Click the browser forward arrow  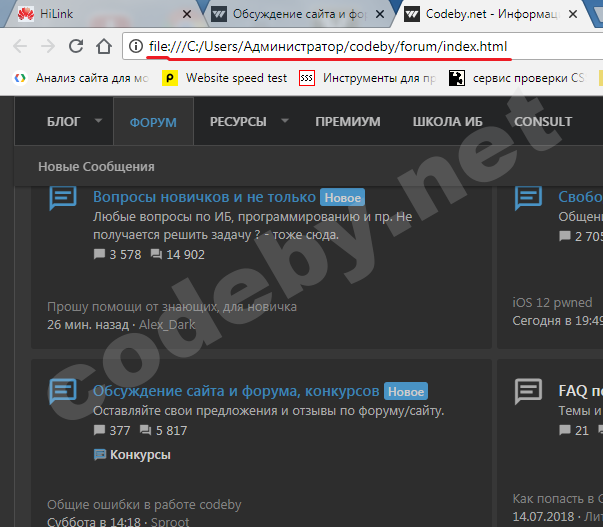coord(48,47)
